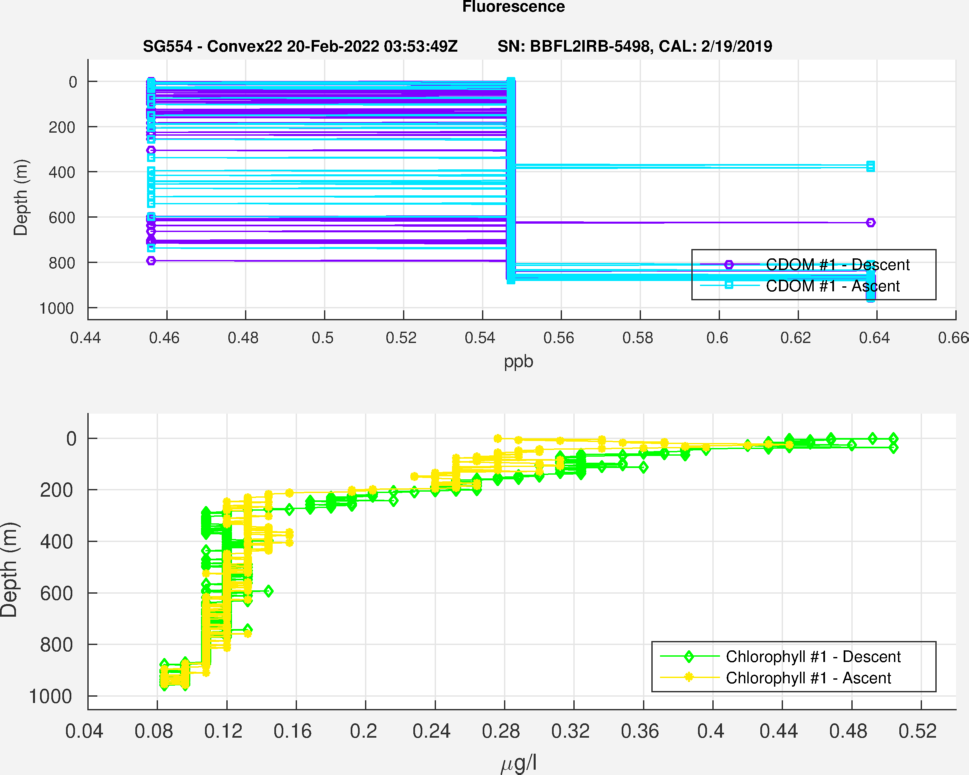Click the '0.46' tick on ppb axis
The image size is (969, 775).
pyautogui.click(x=164, y=338)
